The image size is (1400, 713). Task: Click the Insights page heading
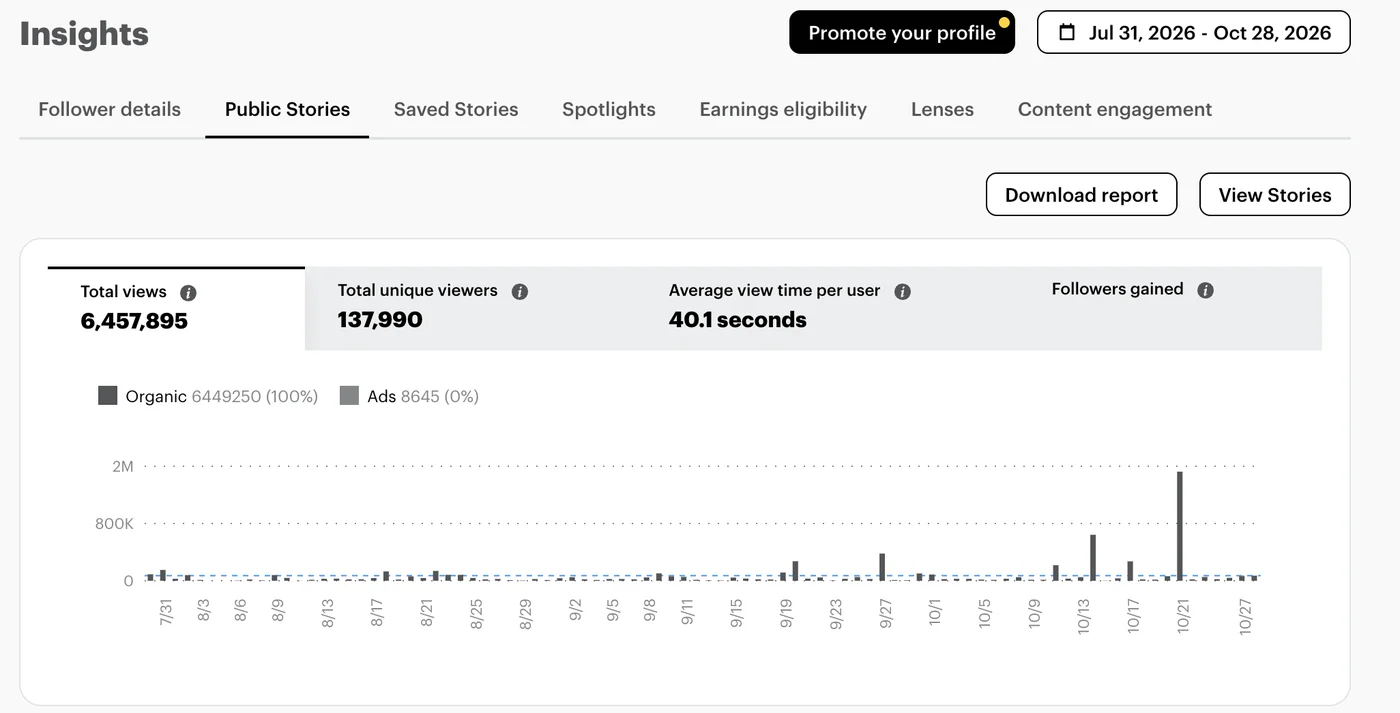click(84, 33)
